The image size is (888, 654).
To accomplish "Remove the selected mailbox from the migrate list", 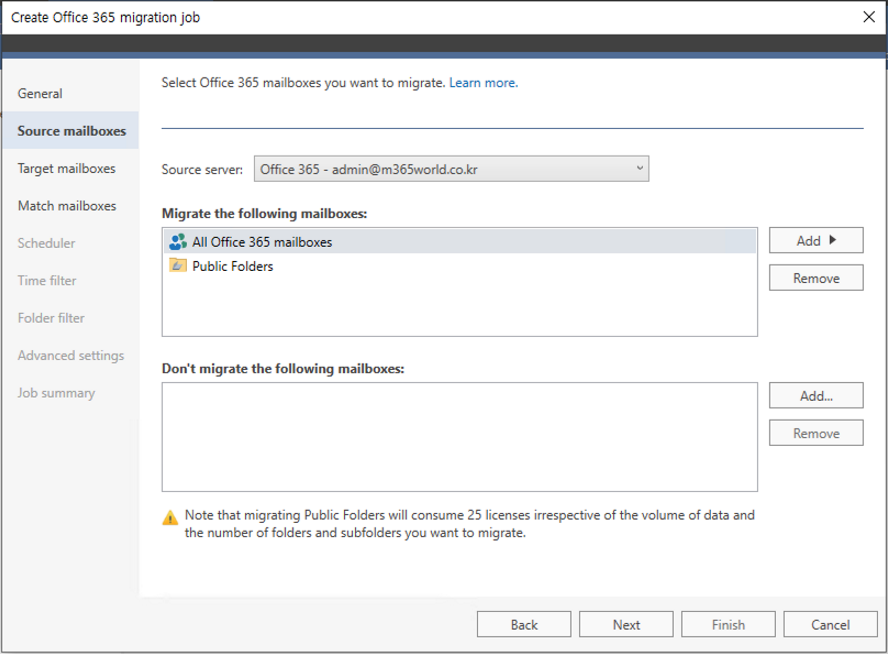I will (x=816, y=278).
